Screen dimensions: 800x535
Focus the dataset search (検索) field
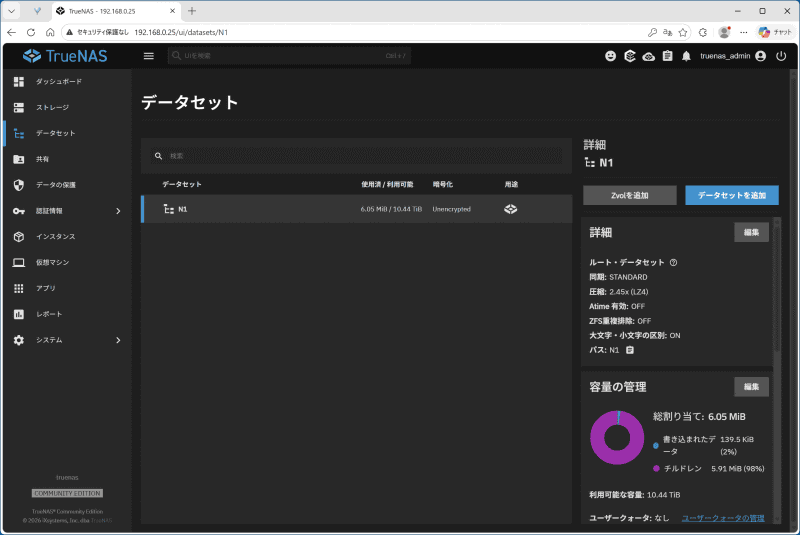(357, 156)
